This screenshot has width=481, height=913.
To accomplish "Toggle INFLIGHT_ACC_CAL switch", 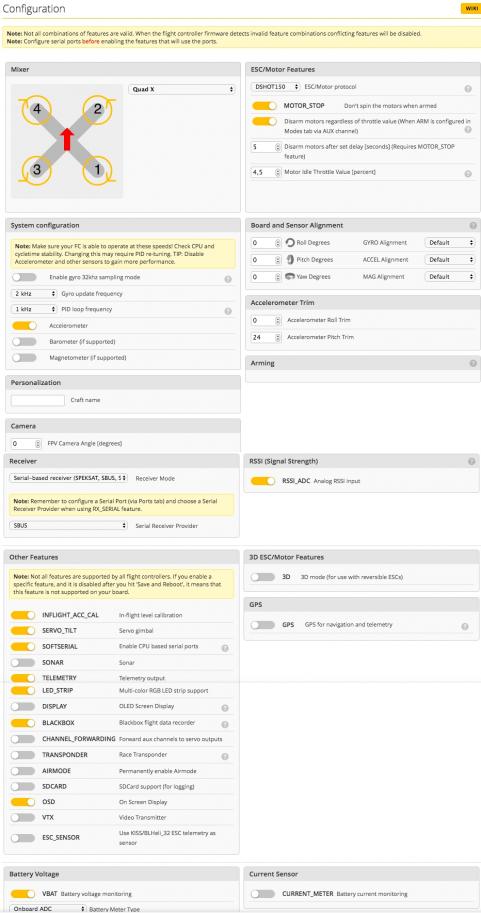I will (23, 615).
